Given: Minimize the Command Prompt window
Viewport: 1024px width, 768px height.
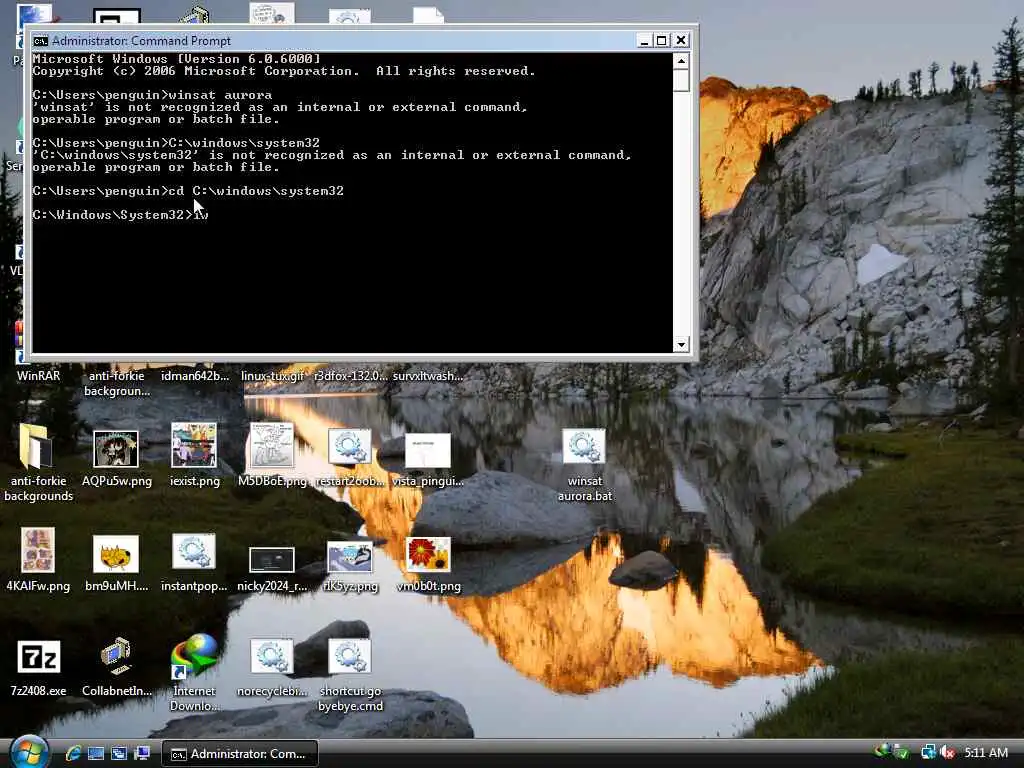Looking at the screenshot, I should (x=644, y=40).
